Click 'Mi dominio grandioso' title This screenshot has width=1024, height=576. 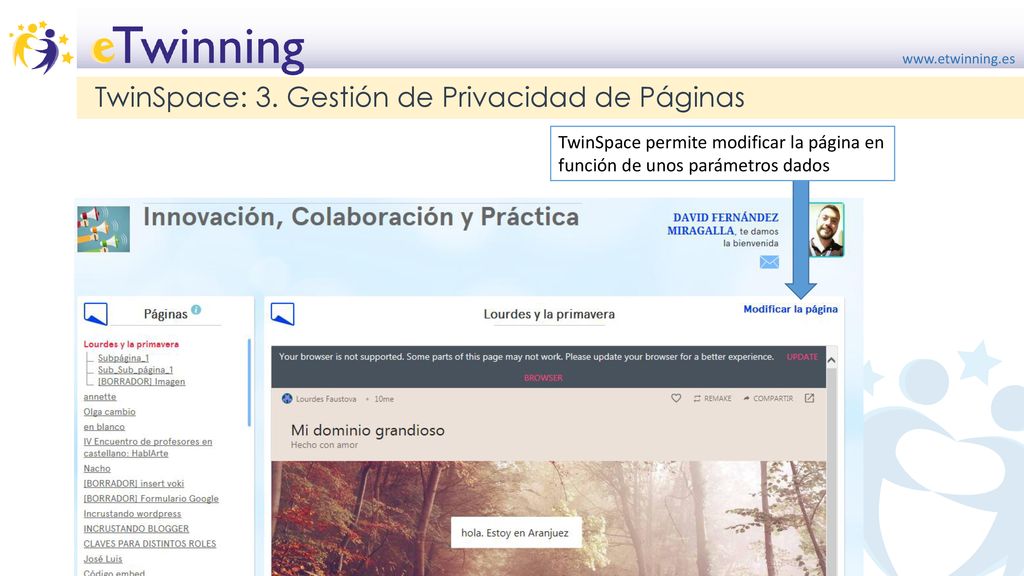coord(368,430)
